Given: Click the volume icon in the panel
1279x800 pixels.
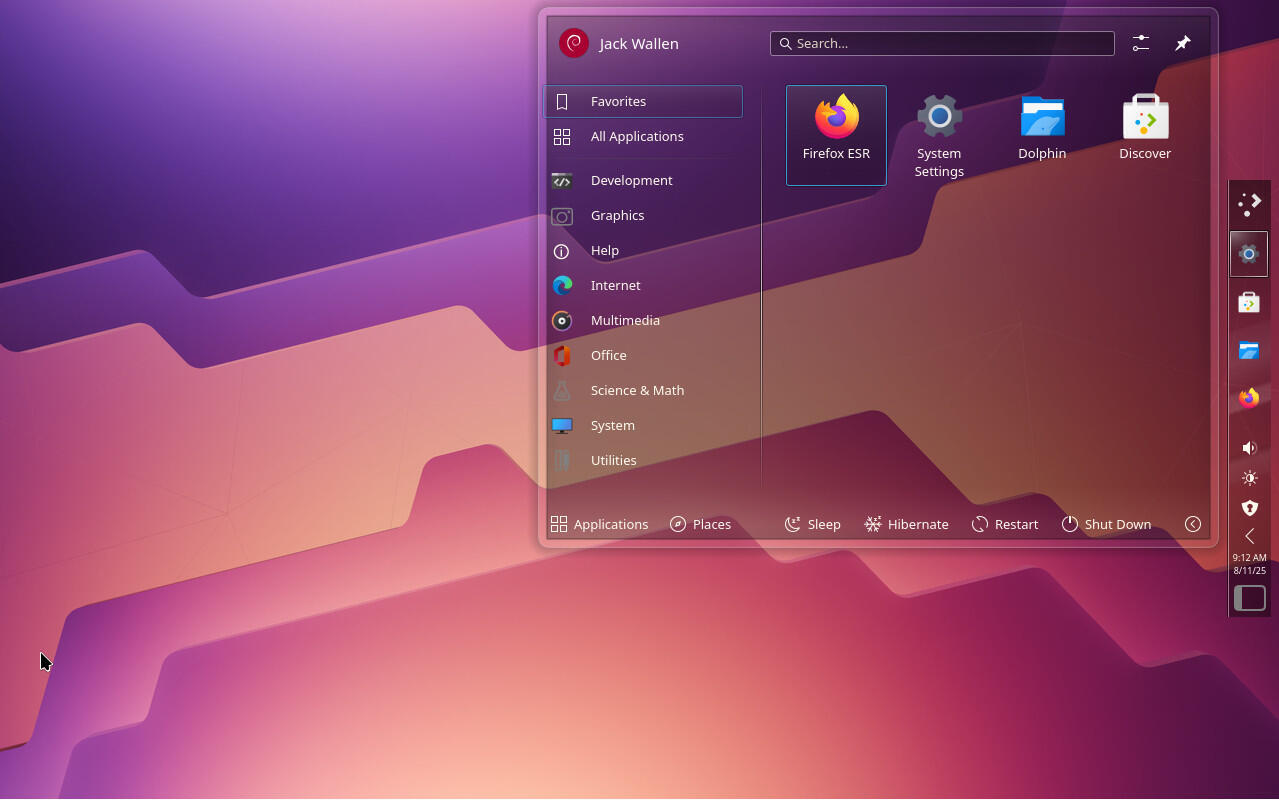Looking at the screenshot, I should coord(1248,447).
